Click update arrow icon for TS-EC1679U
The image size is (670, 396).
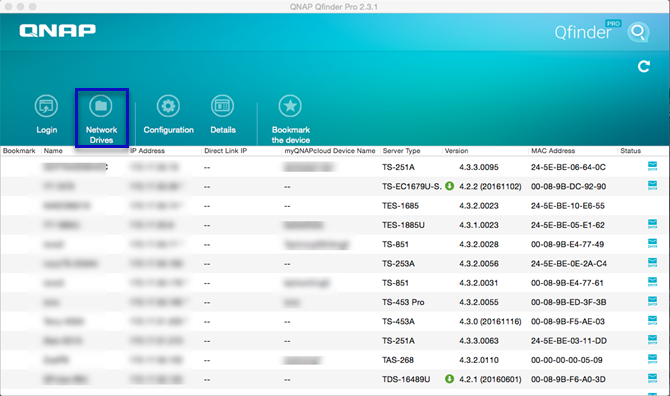[x=449, y=186]
